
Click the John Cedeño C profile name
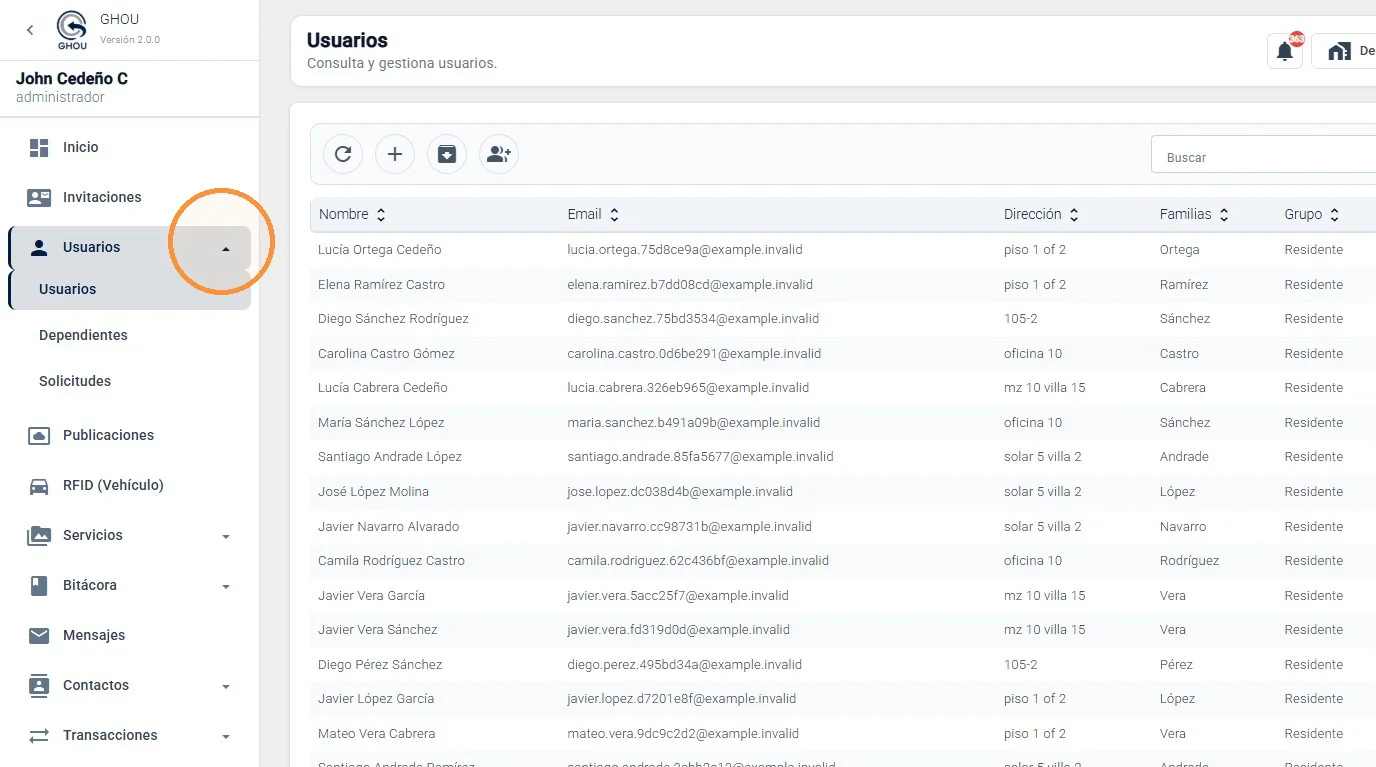coord(72,79)
